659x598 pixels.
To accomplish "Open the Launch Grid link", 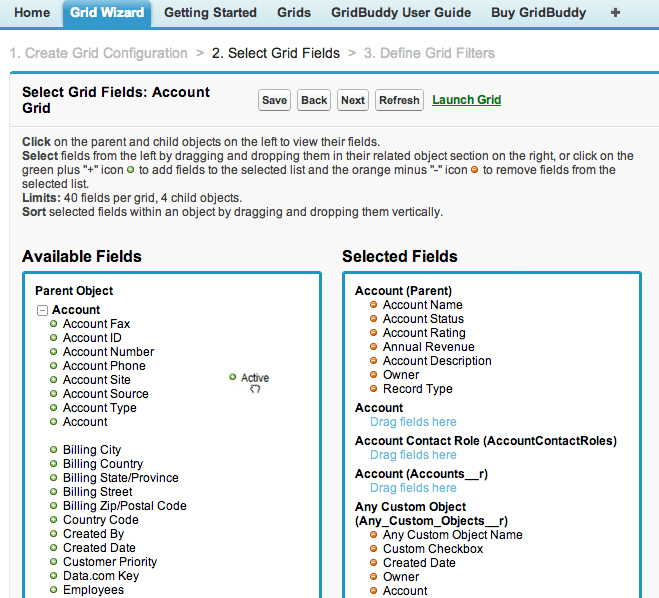I will [466, 100].
